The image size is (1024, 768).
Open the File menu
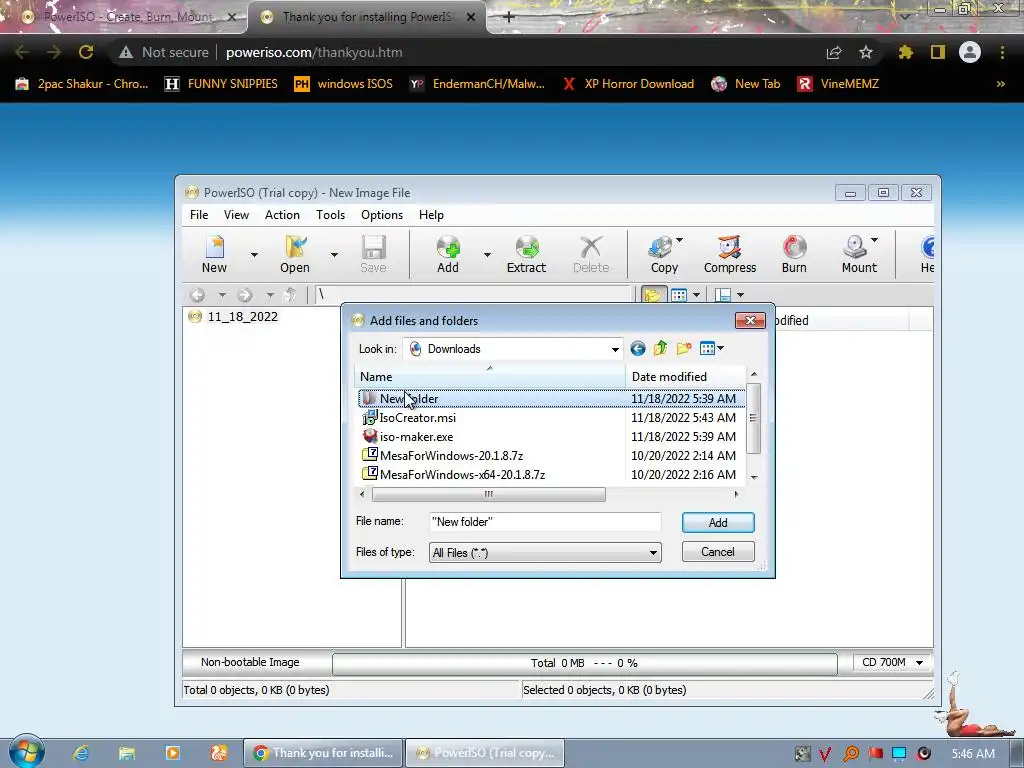[199, 215]
